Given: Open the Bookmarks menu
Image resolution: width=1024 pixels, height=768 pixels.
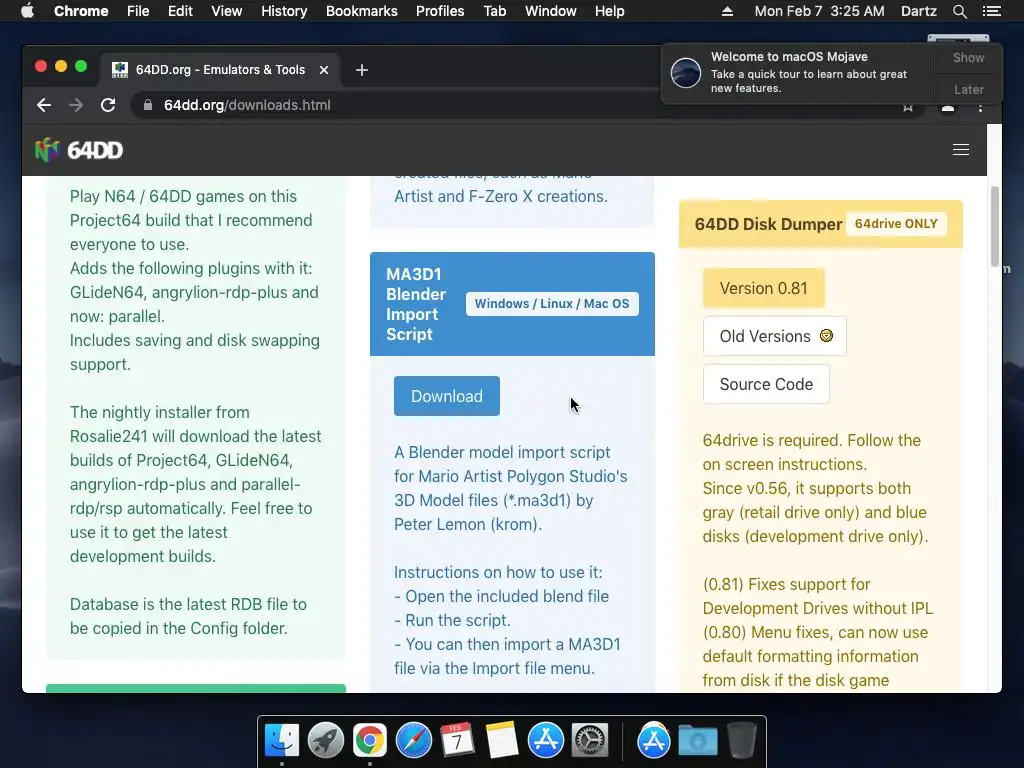Looking at the screenshot, I should tap(362, 11).
